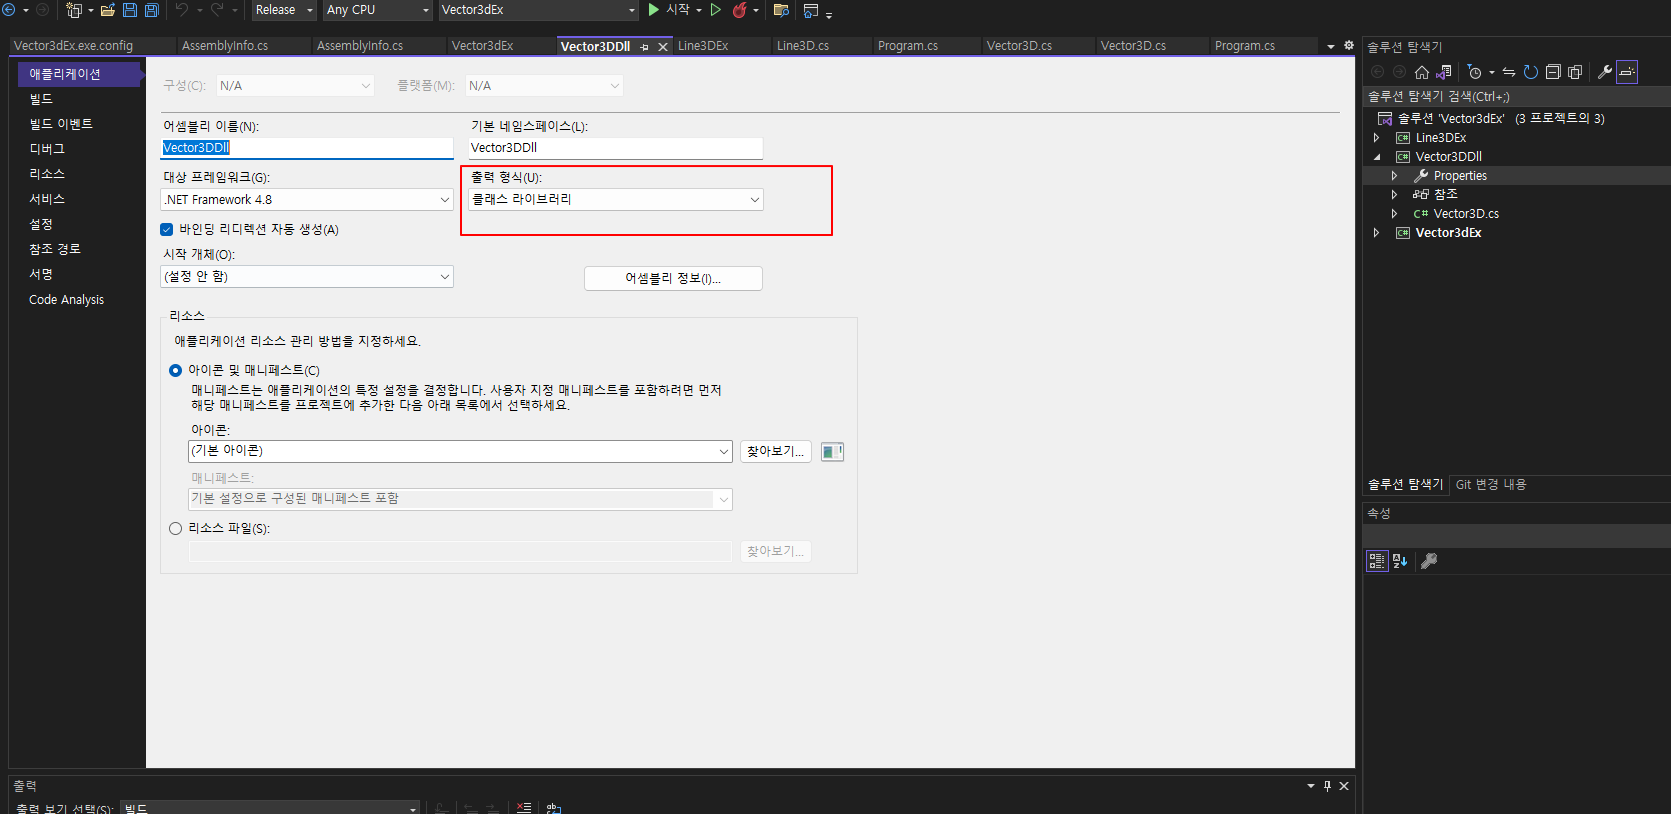
Task: Open the 아이콘 dropdown showing 기본 아이콘
Action: (x=460, y=451)
